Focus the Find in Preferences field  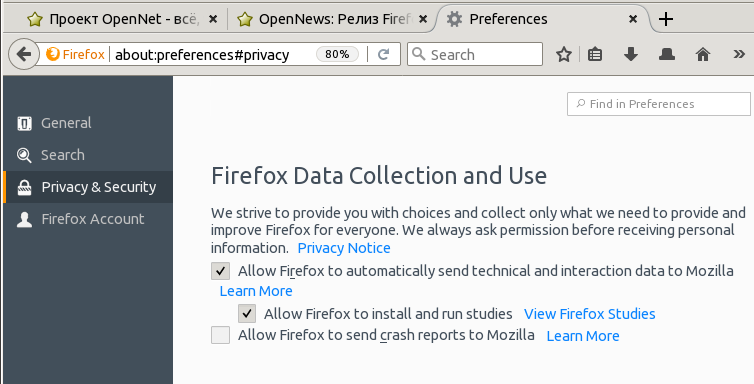pyautogui.click(x=659, y=104)
